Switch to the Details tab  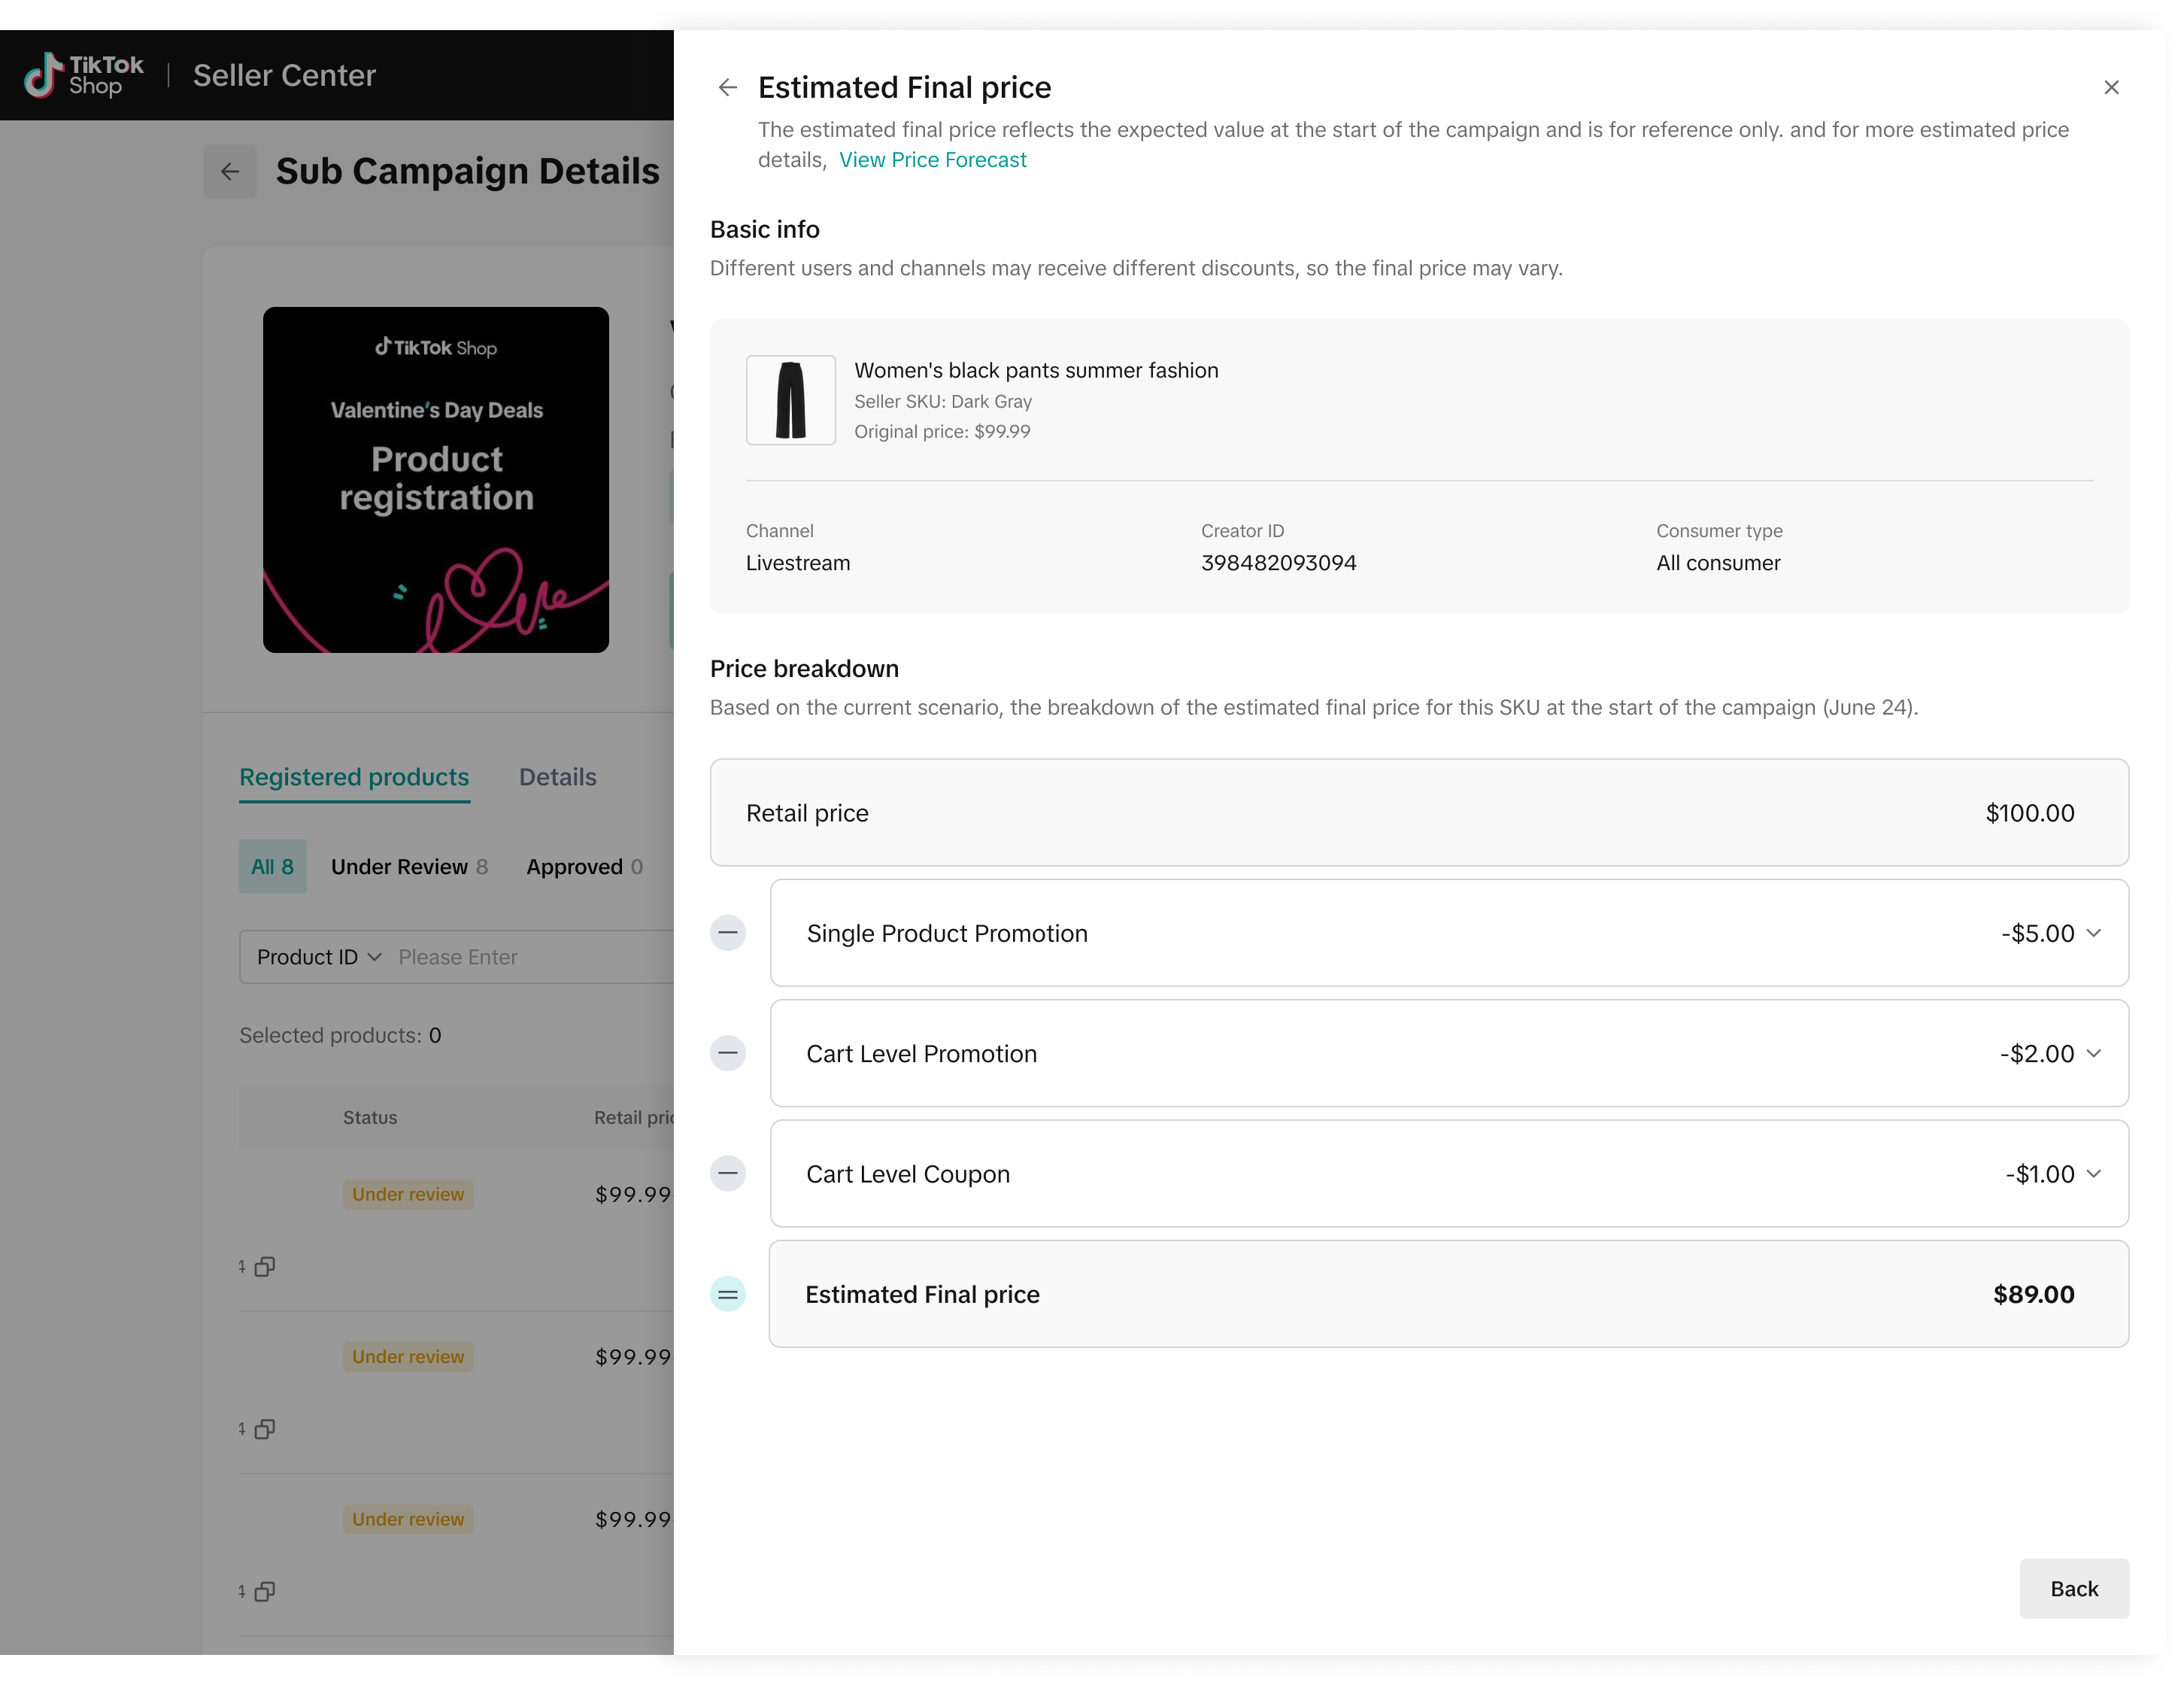(557, 777)
